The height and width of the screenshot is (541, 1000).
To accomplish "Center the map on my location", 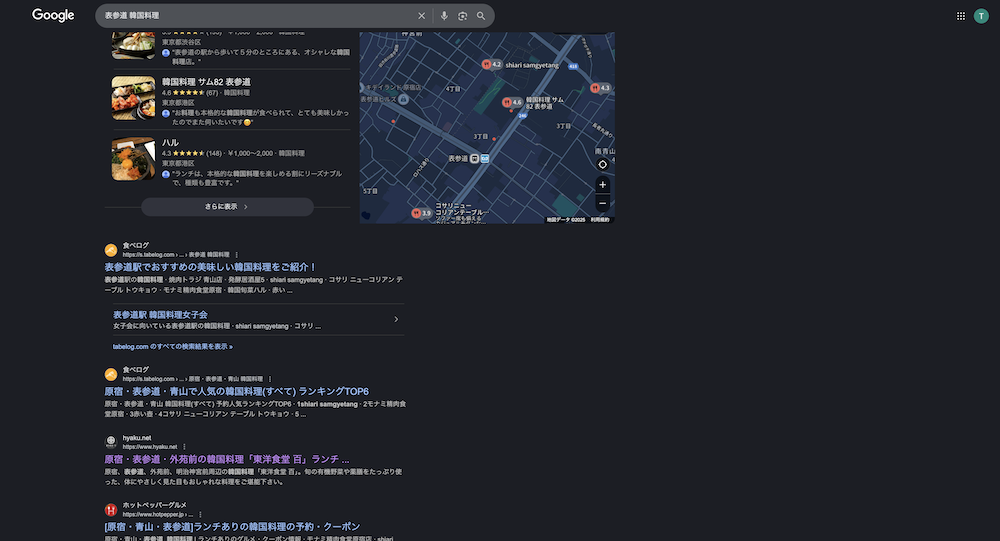I will (x=602, y=164).
